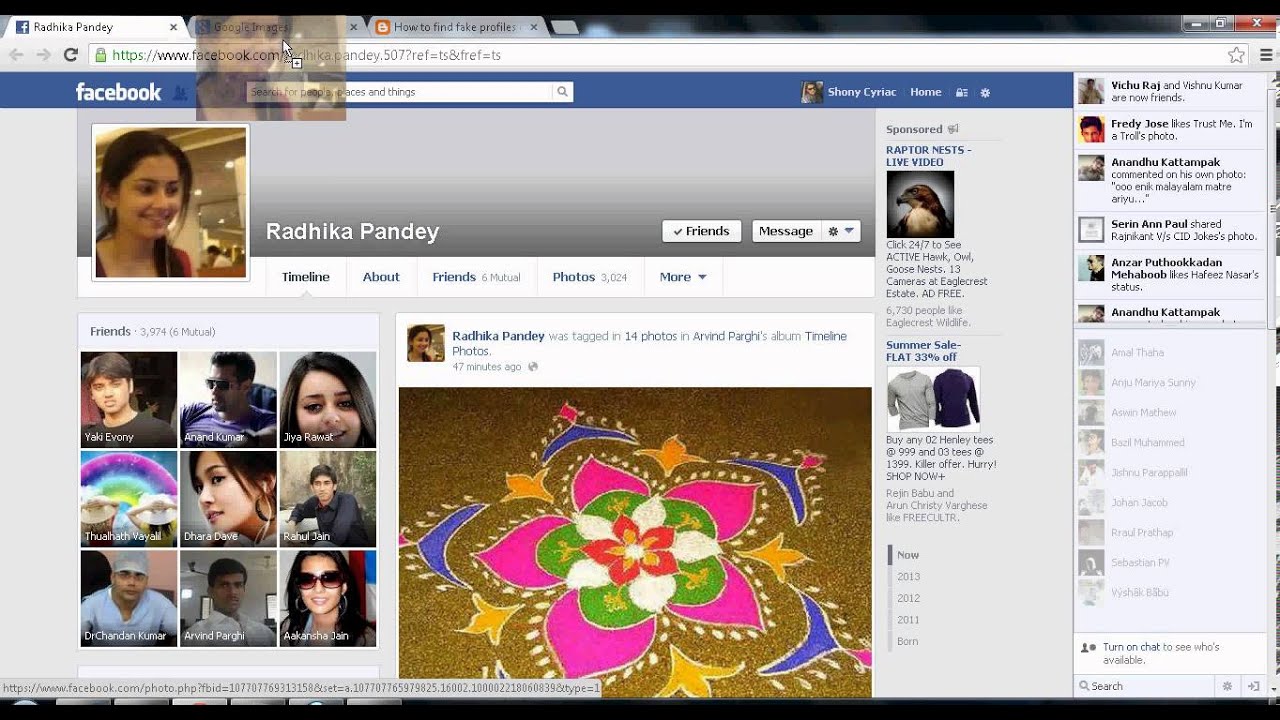Open the Friends tab with 6 Mutual
The height and width of the screenshot is (720, 1280).
click(x=476, y=277)
